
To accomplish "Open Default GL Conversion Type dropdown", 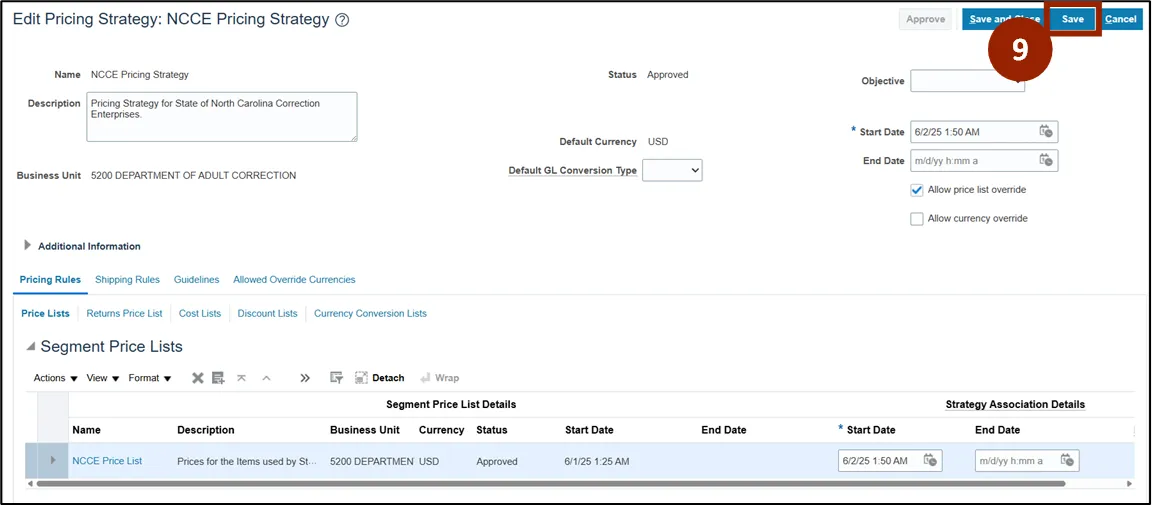I will [672, 170].
